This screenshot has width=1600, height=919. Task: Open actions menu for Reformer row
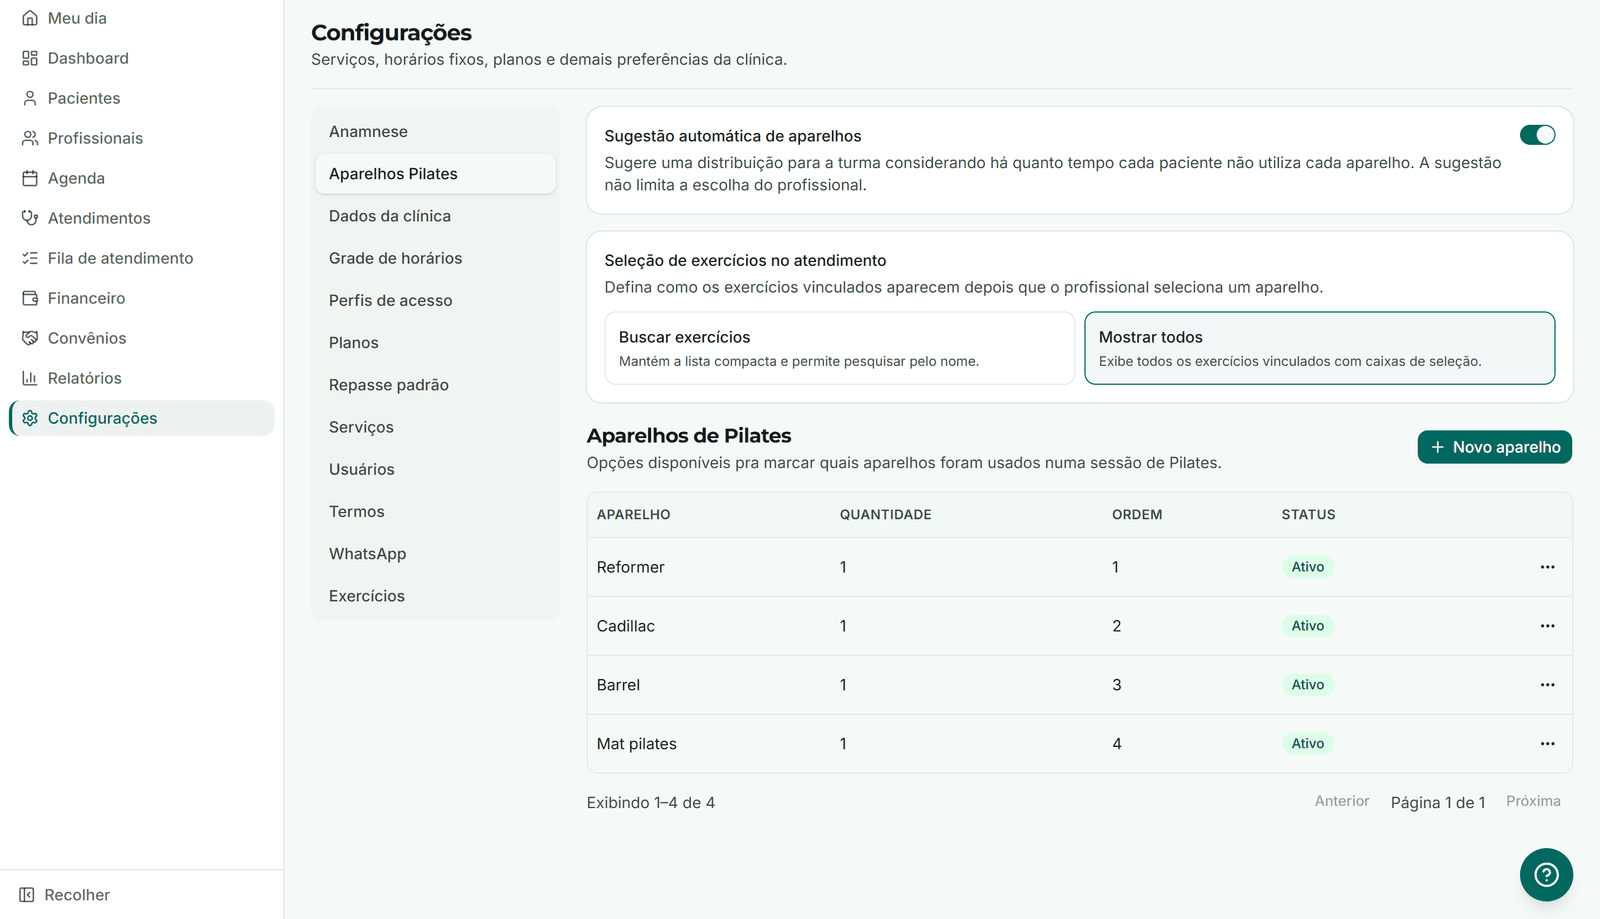click(x=1547, y=567)
